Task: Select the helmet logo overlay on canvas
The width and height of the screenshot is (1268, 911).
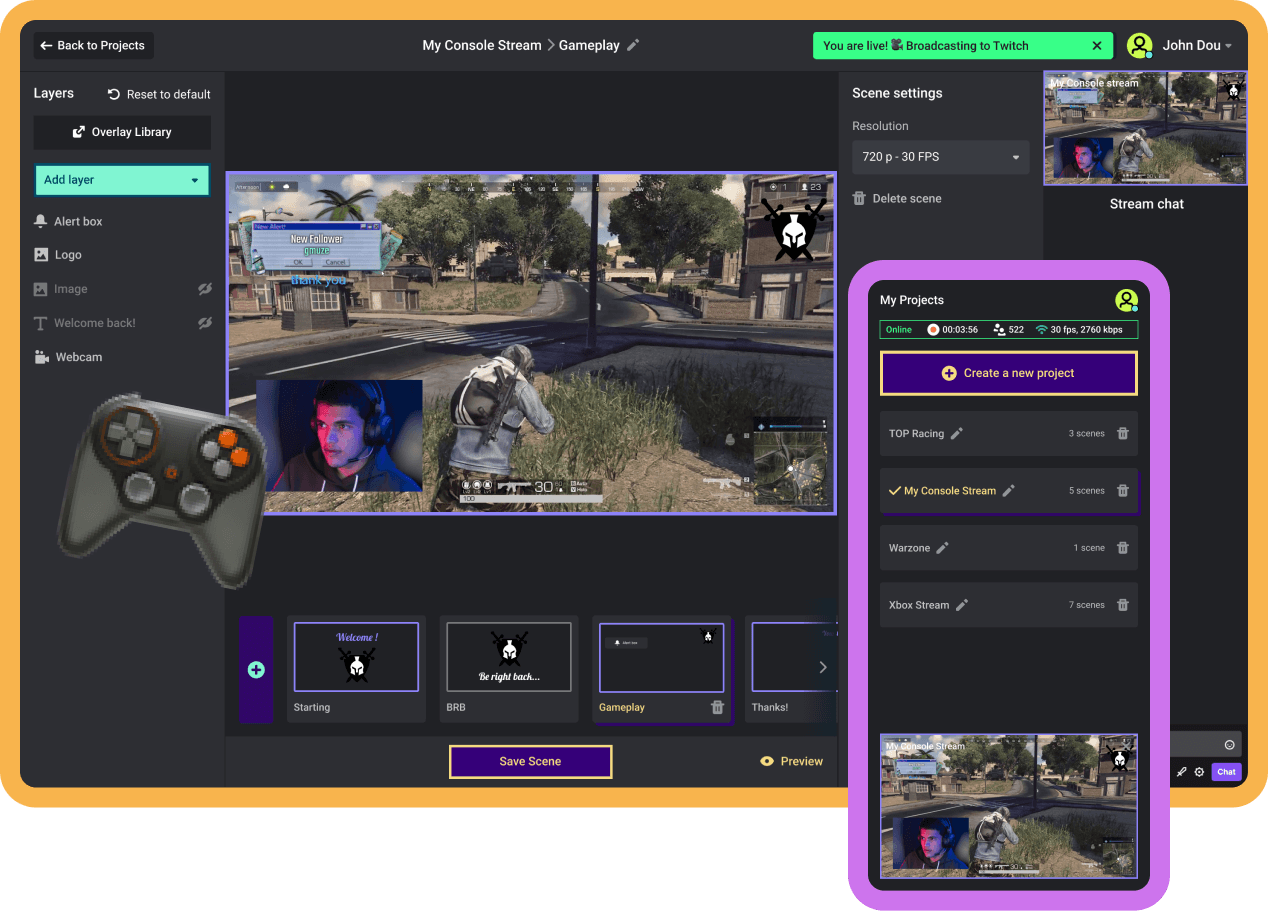Action: [x=794, y=229]
